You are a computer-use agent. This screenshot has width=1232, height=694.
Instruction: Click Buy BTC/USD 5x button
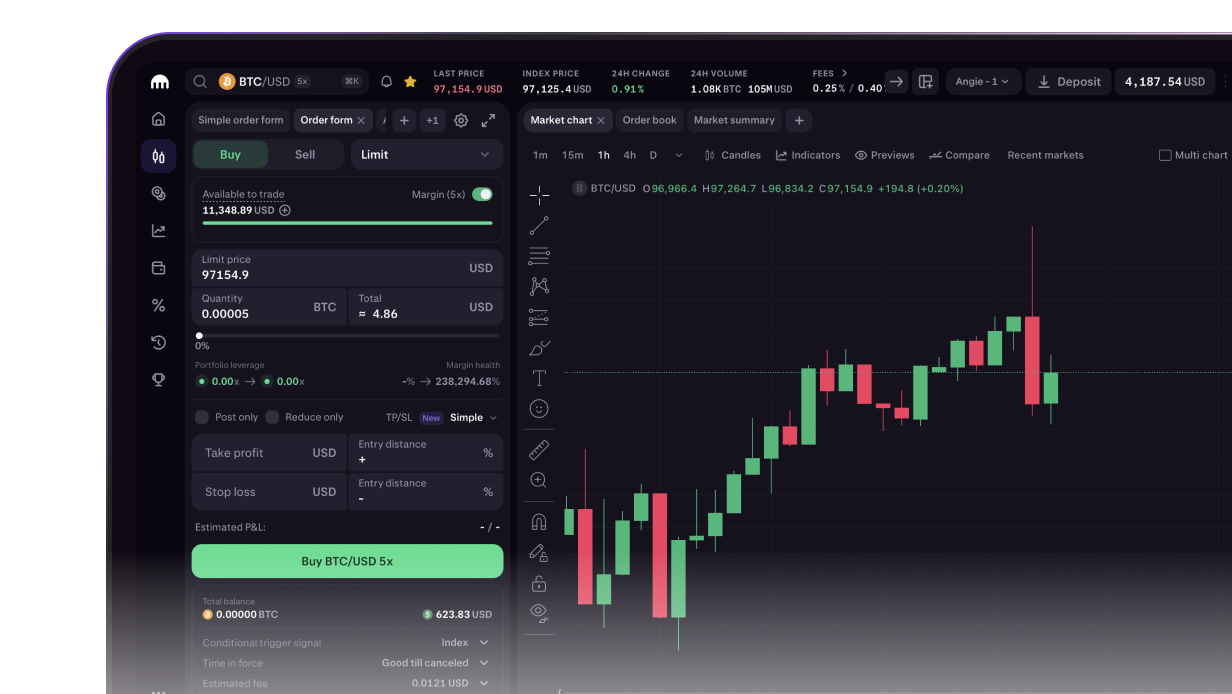pyautogui.click(x=347, y=561)
